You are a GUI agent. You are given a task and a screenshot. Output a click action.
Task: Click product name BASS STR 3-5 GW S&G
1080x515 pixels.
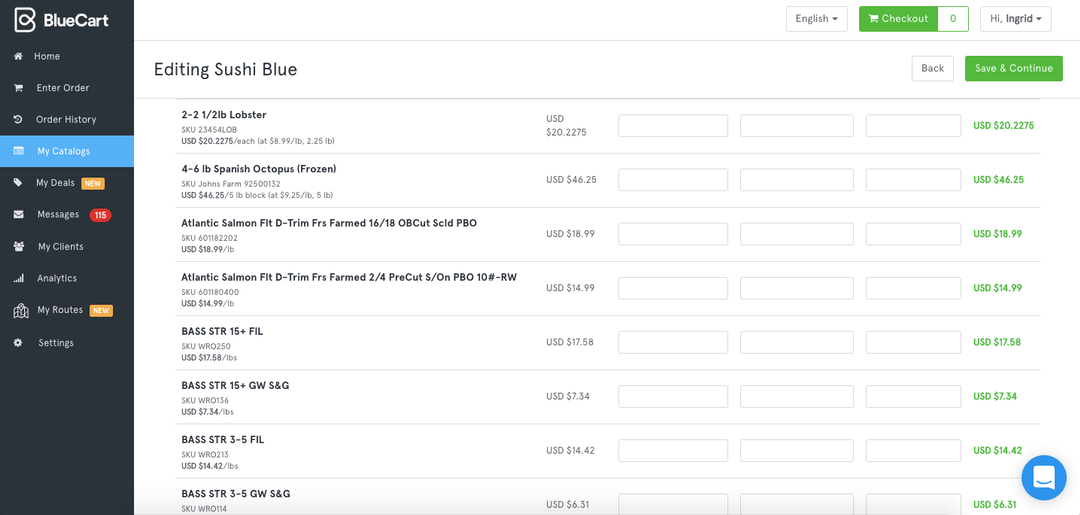[236, 494]
